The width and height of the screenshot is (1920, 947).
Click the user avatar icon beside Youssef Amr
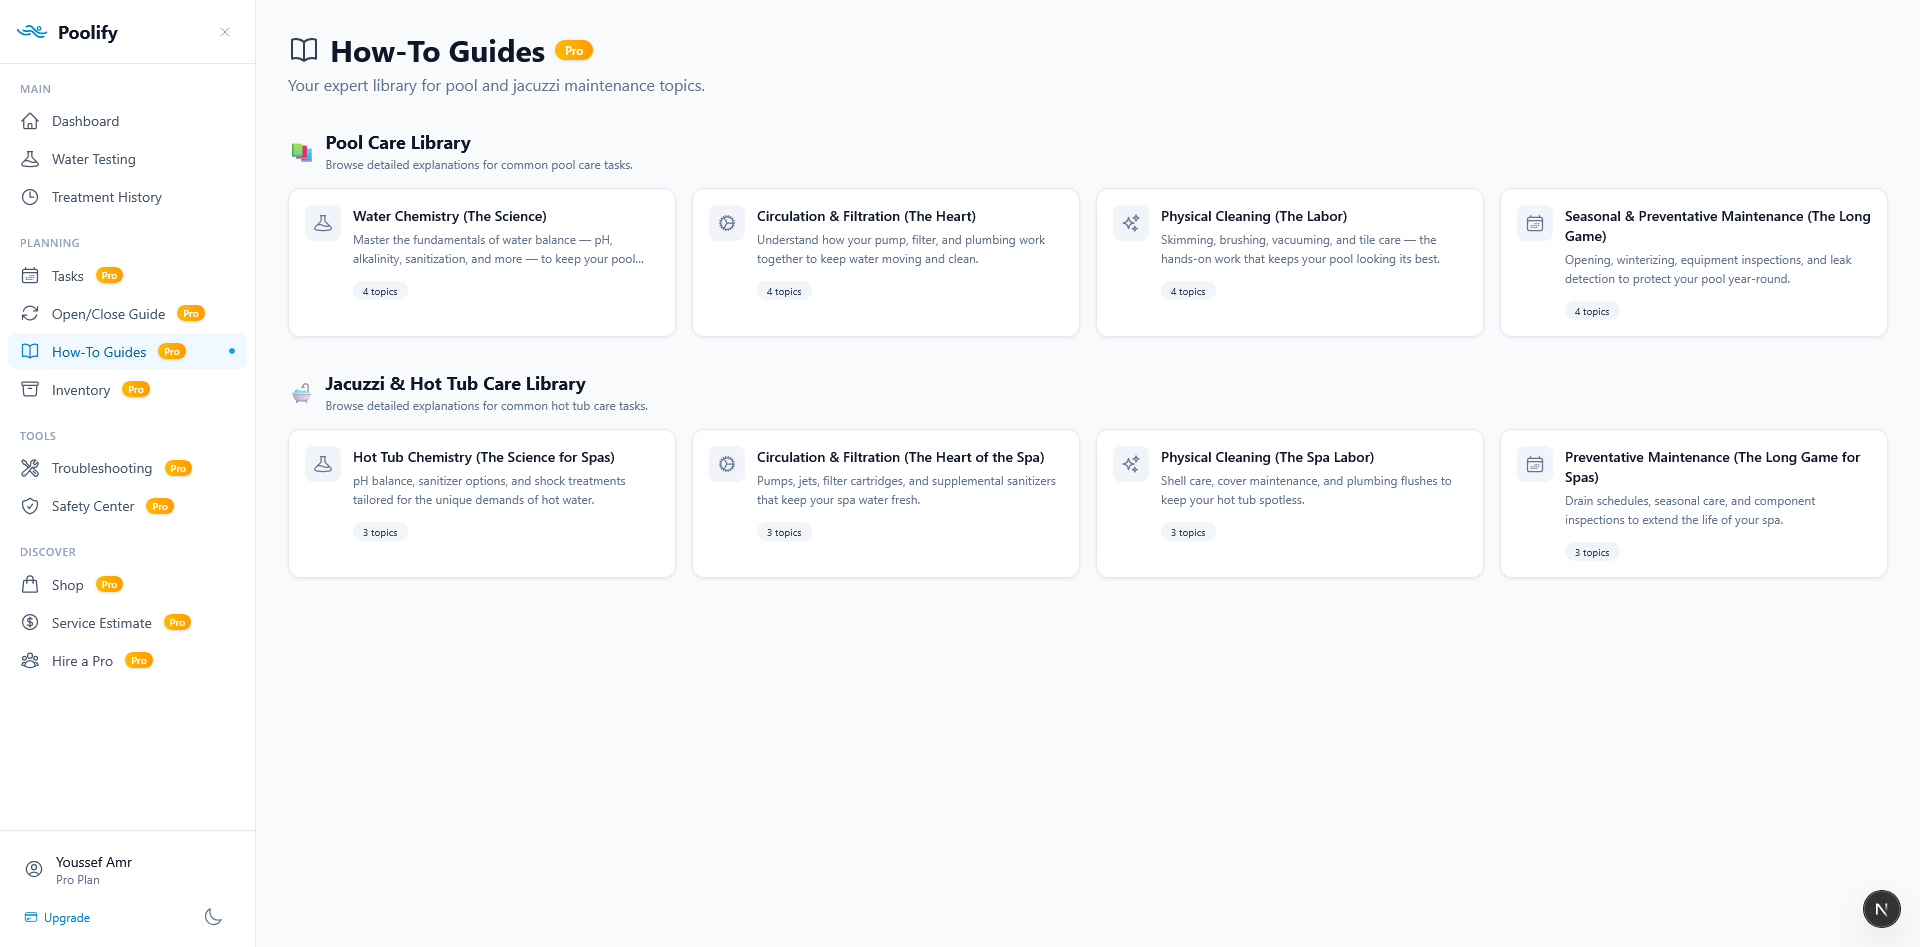[34, 870]
